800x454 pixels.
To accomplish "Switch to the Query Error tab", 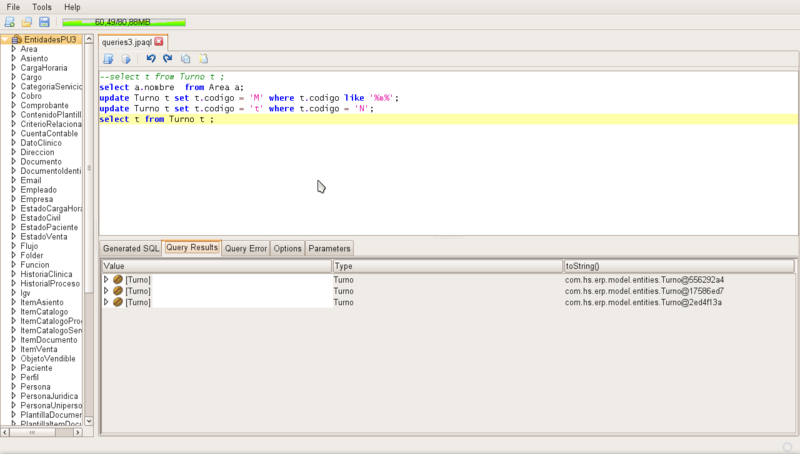I will [x=246, y=248].
